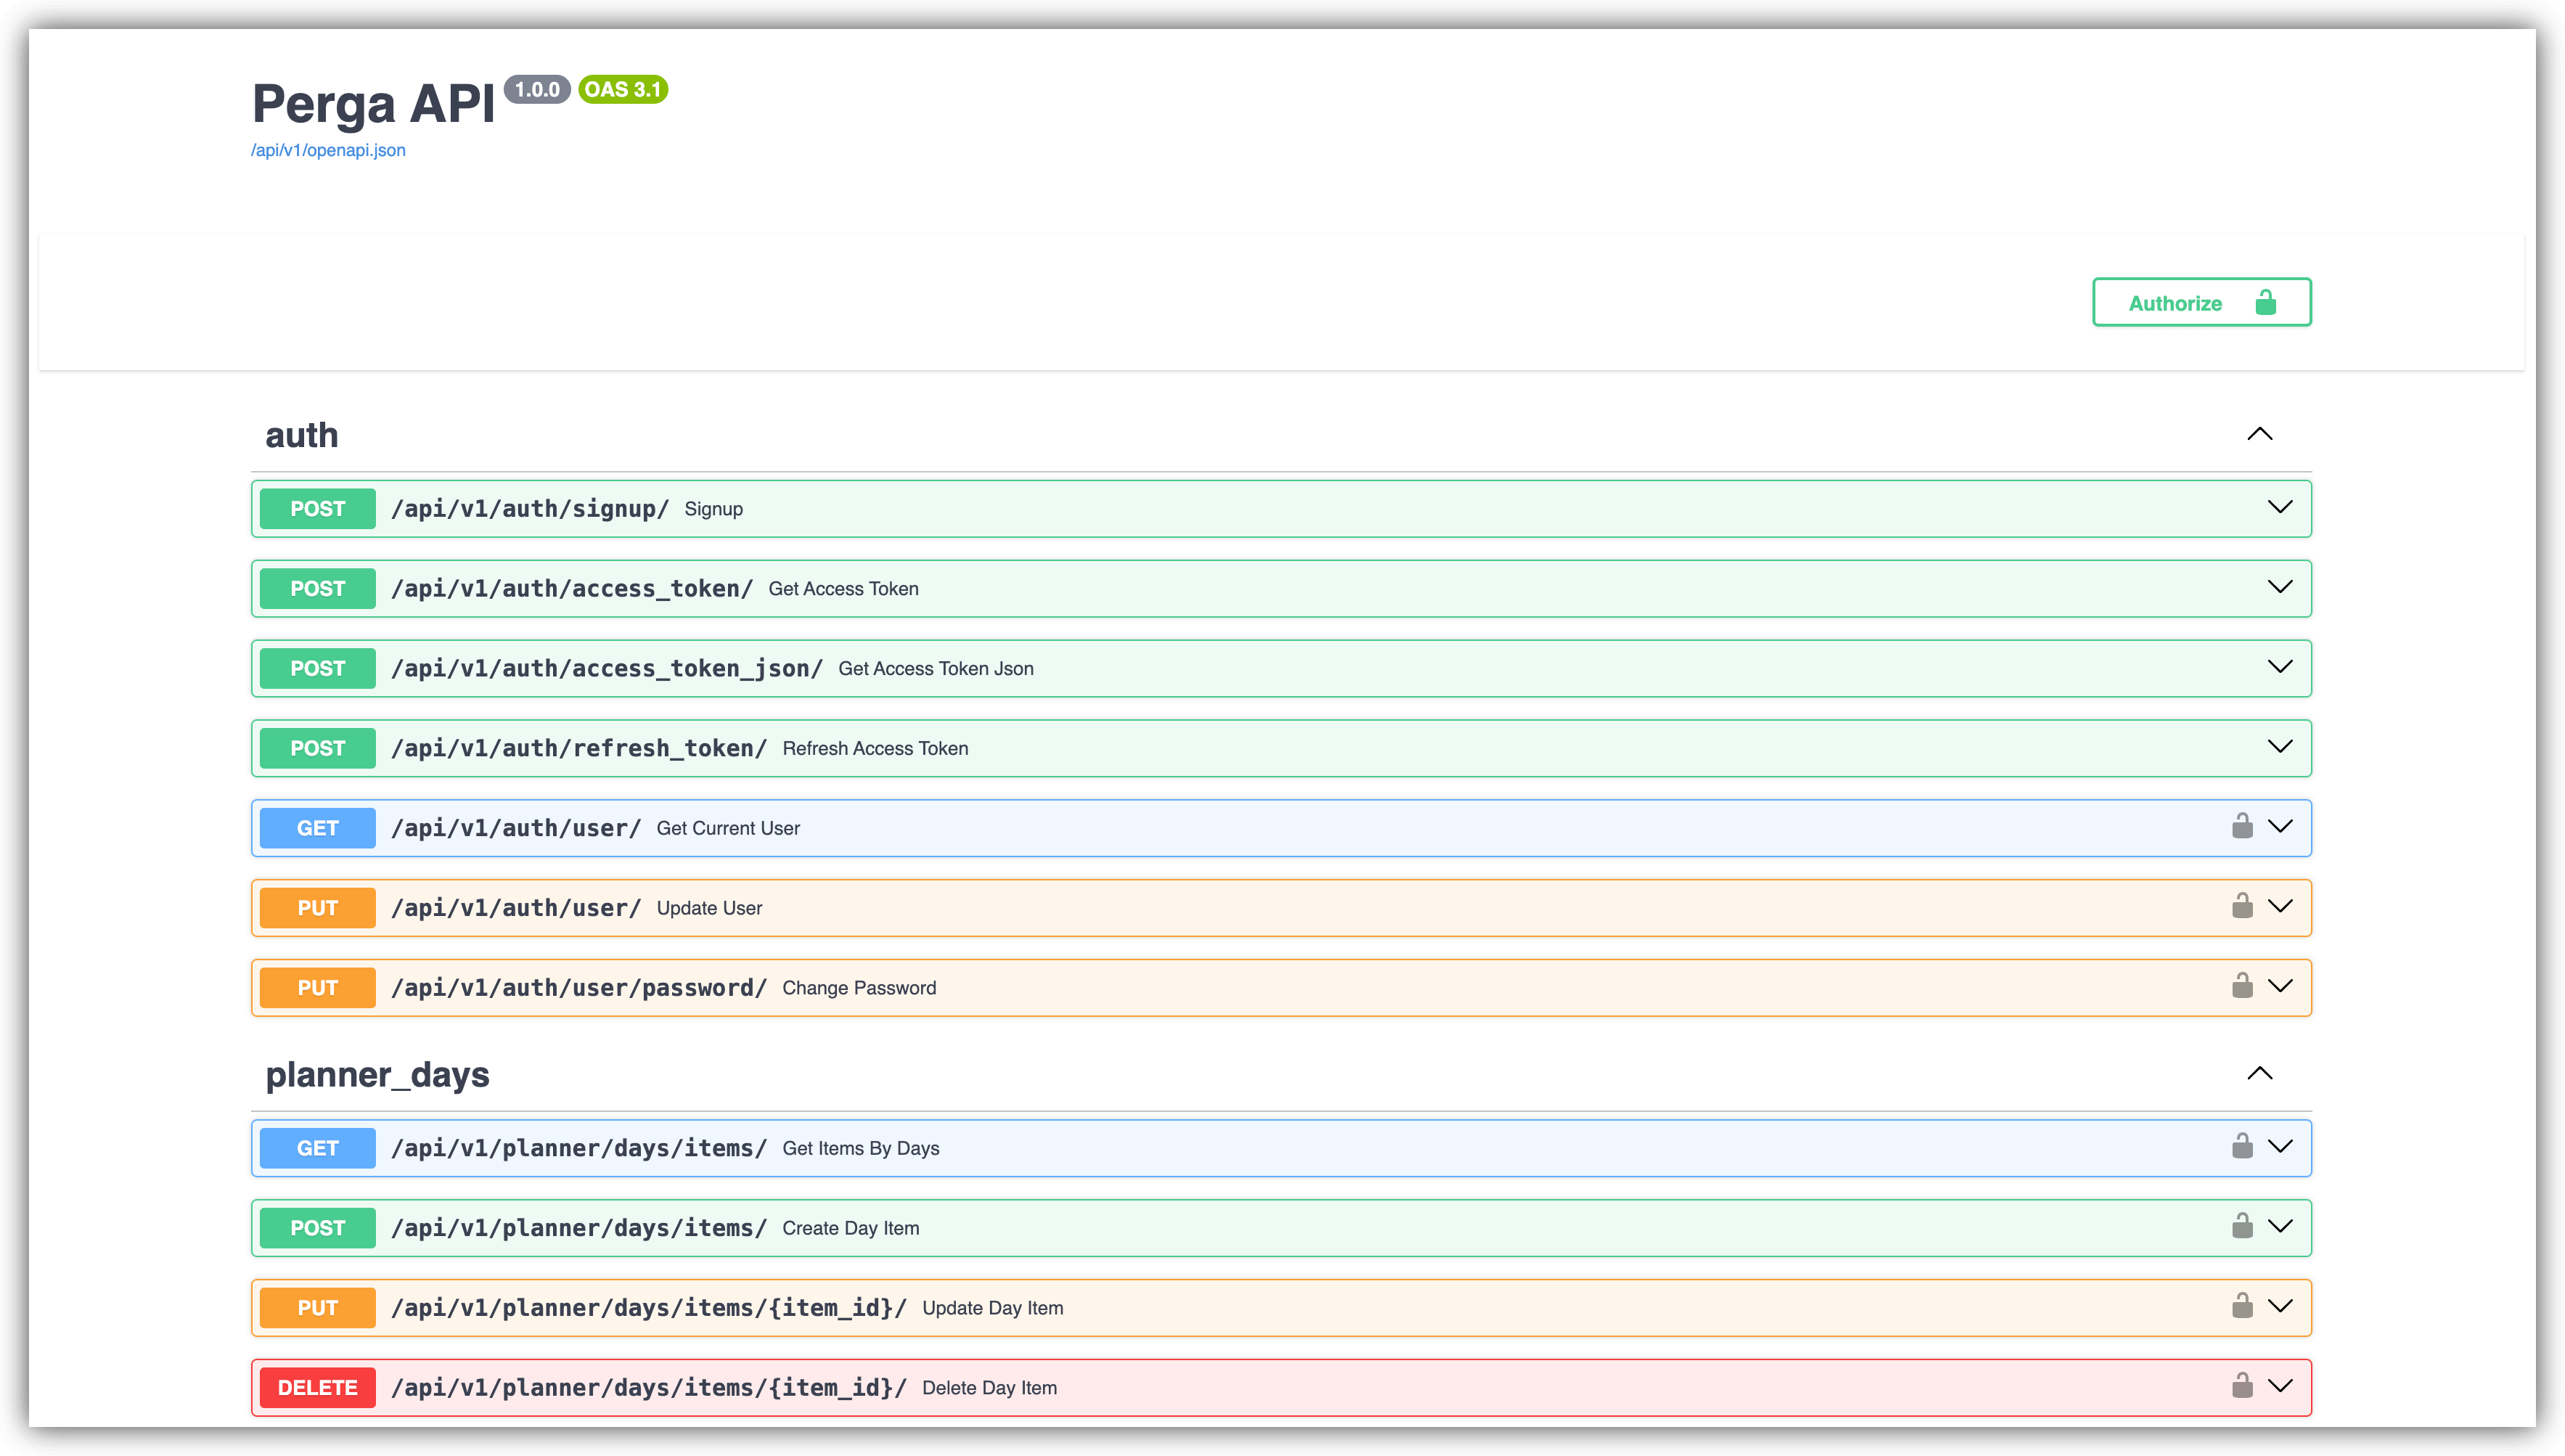Screen dimensions: 2565x1456
Task: Collapse the planner_days section
Action: (x=2260, y=1073)
